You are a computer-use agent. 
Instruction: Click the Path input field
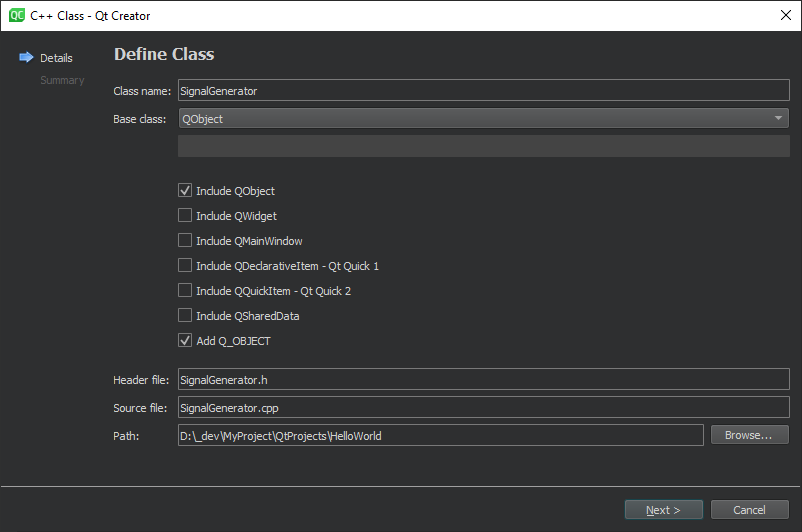(x=440, y=435)
